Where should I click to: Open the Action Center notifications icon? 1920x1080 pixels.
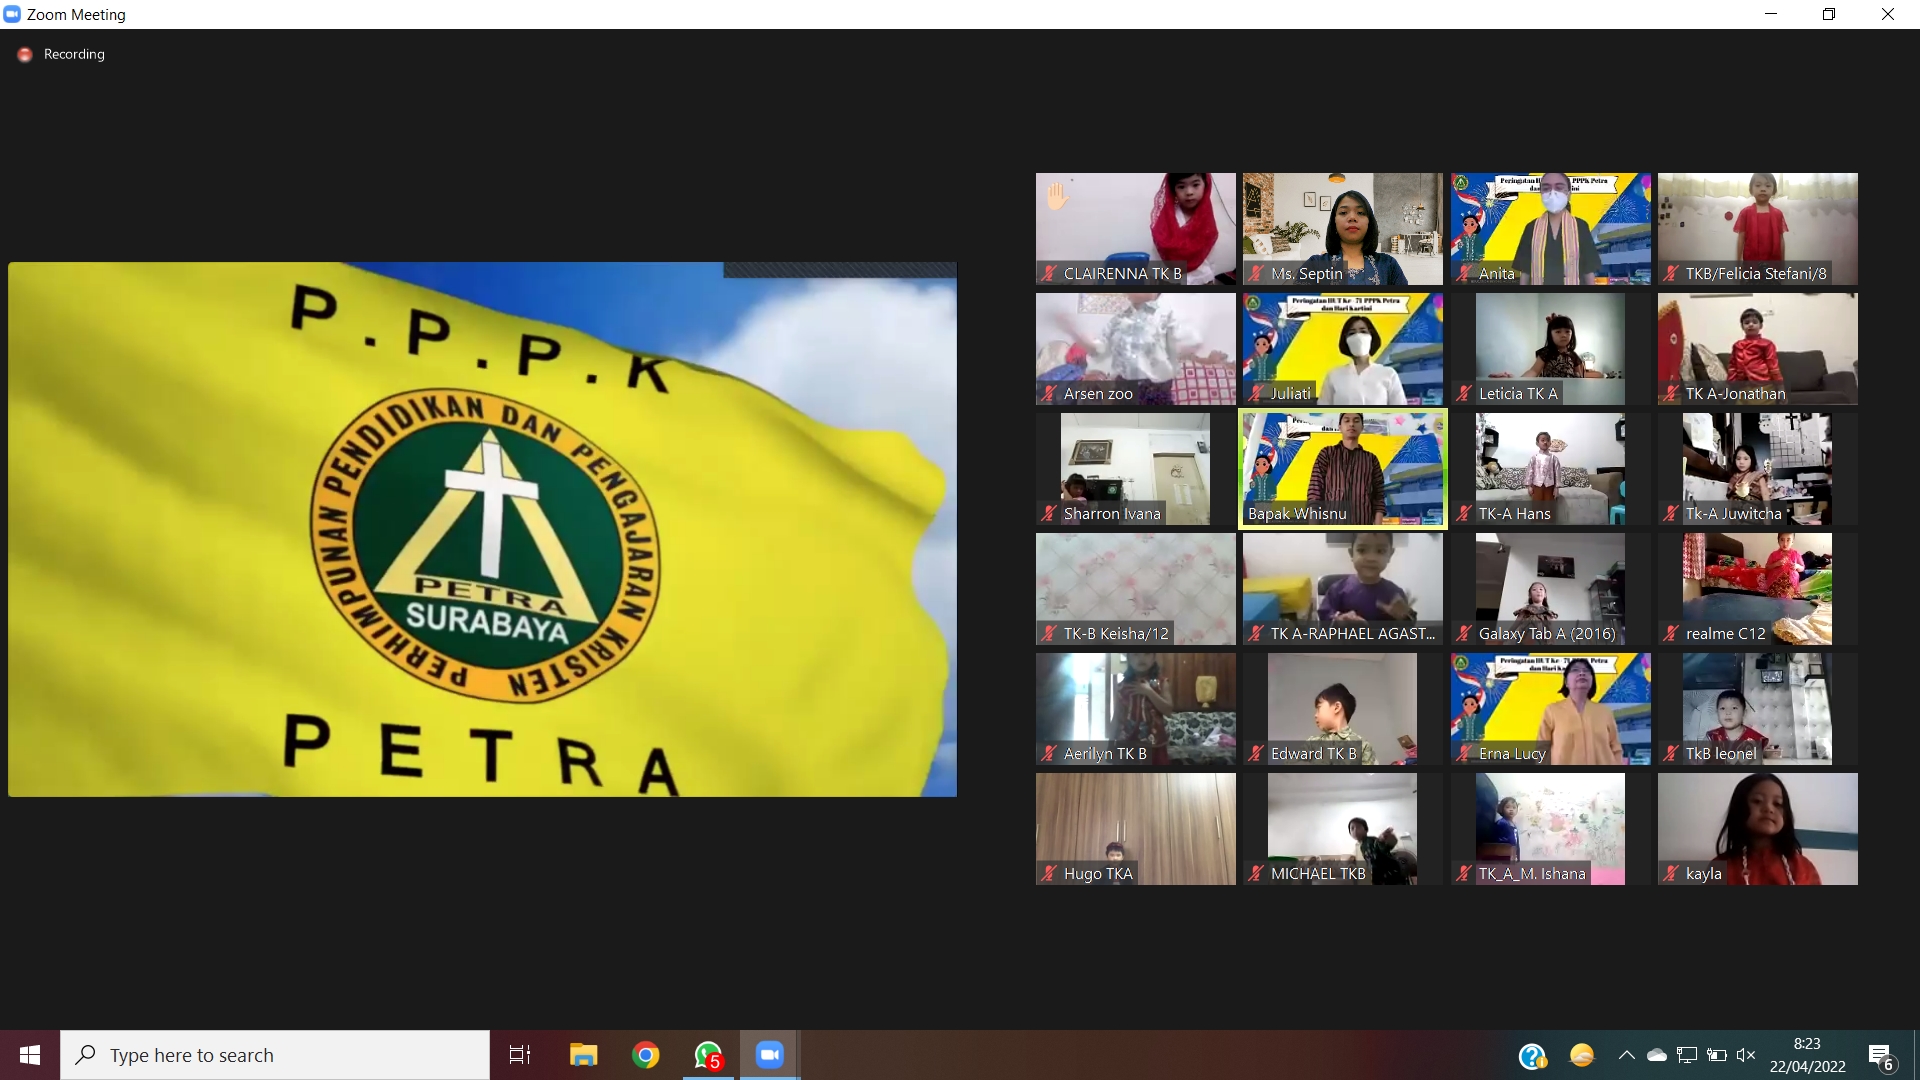coord(1881,1056)
